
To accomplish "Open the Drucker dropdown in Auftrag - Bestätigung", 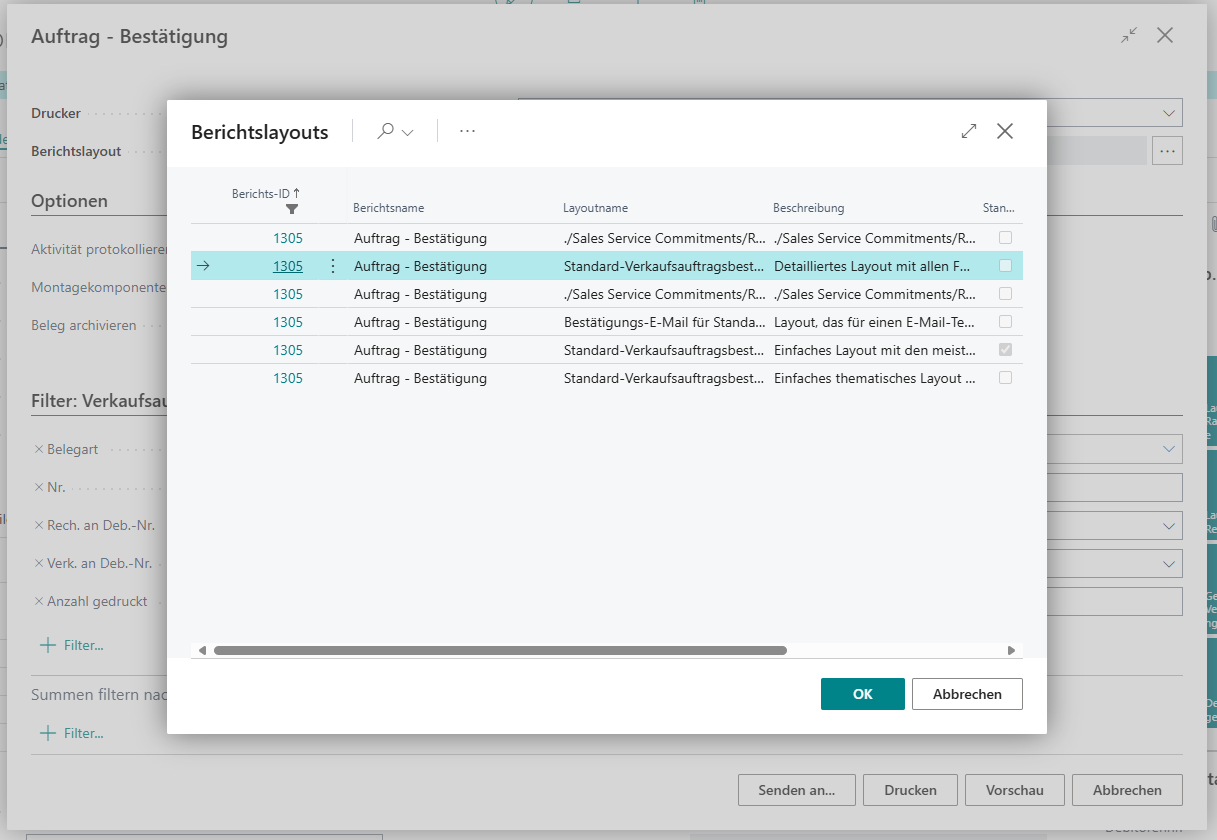I will tap(1169, 113).
